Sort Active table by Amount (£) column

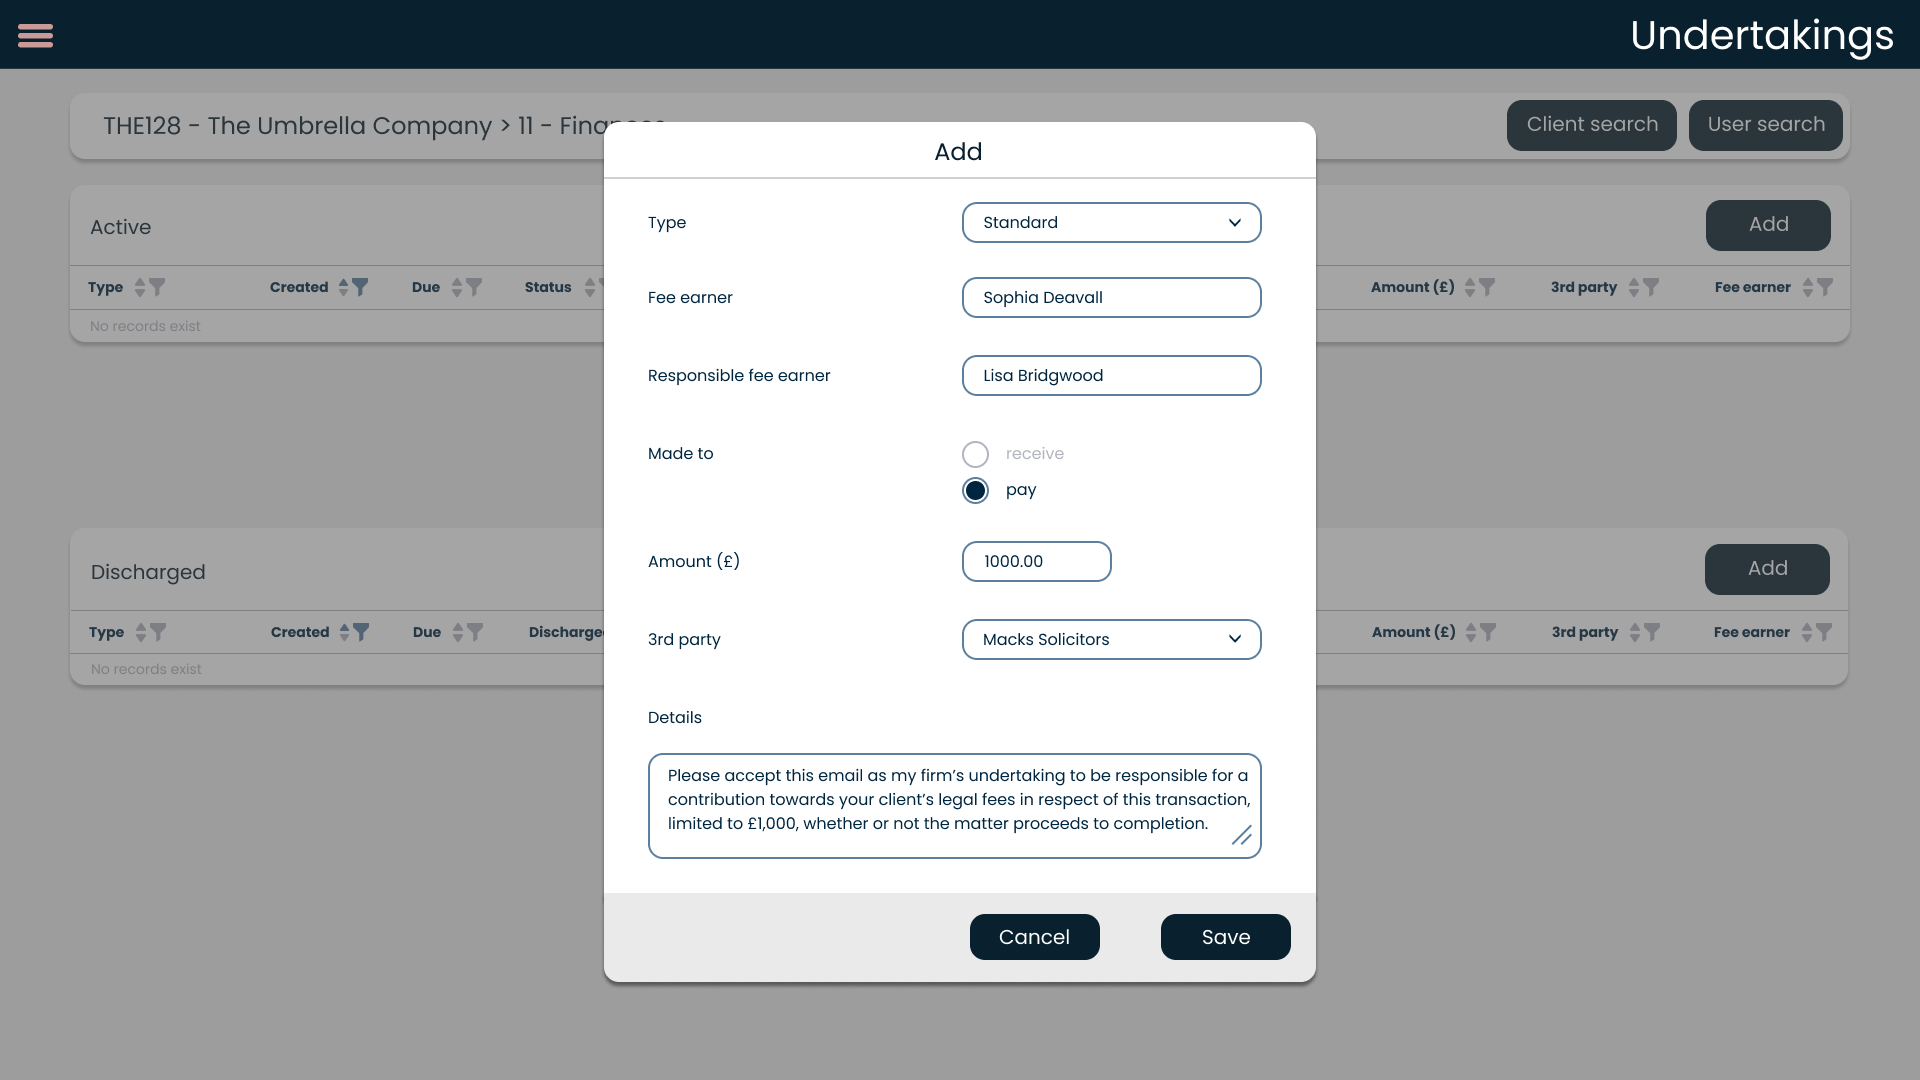(1470, 287)
